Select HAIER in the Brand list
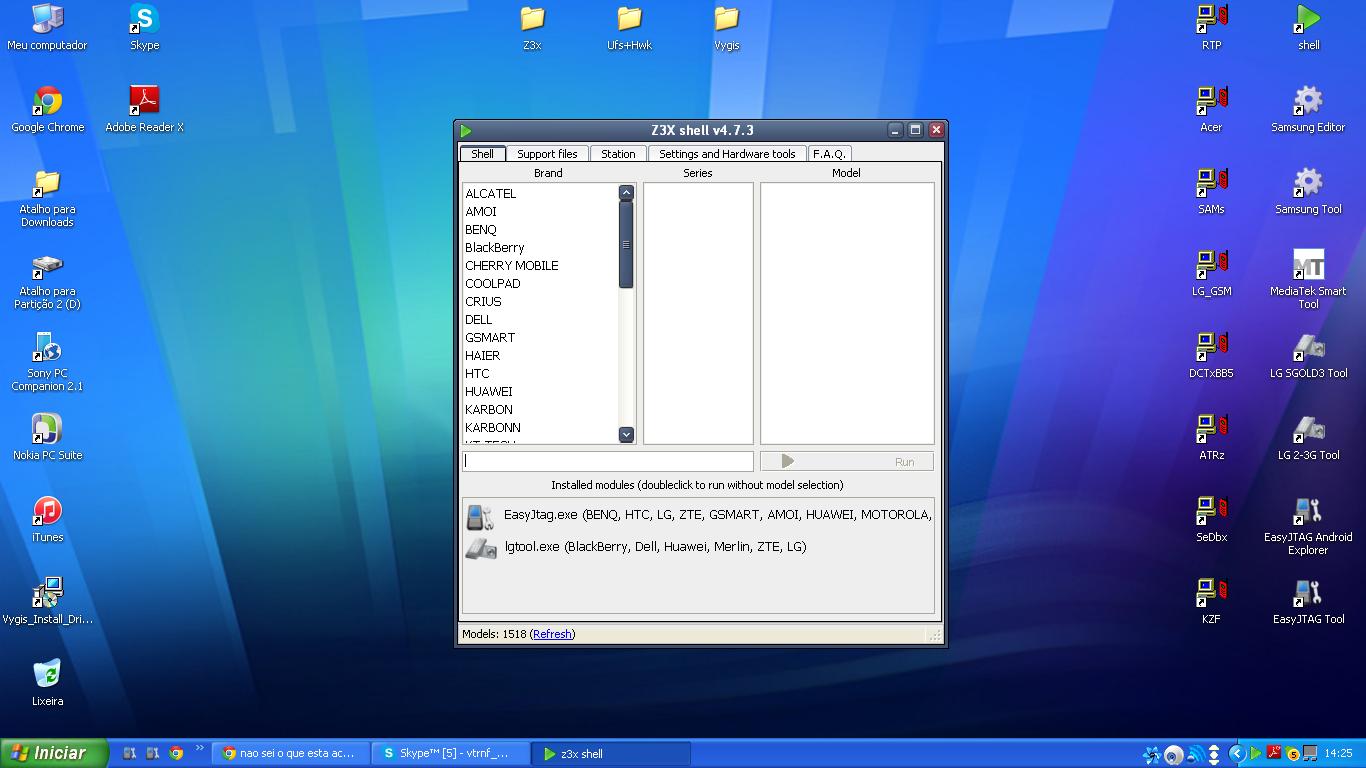 click(483, 356)
